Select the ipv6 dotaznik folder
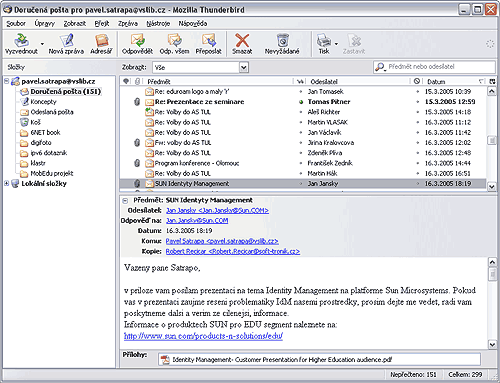 click(44, 153)
